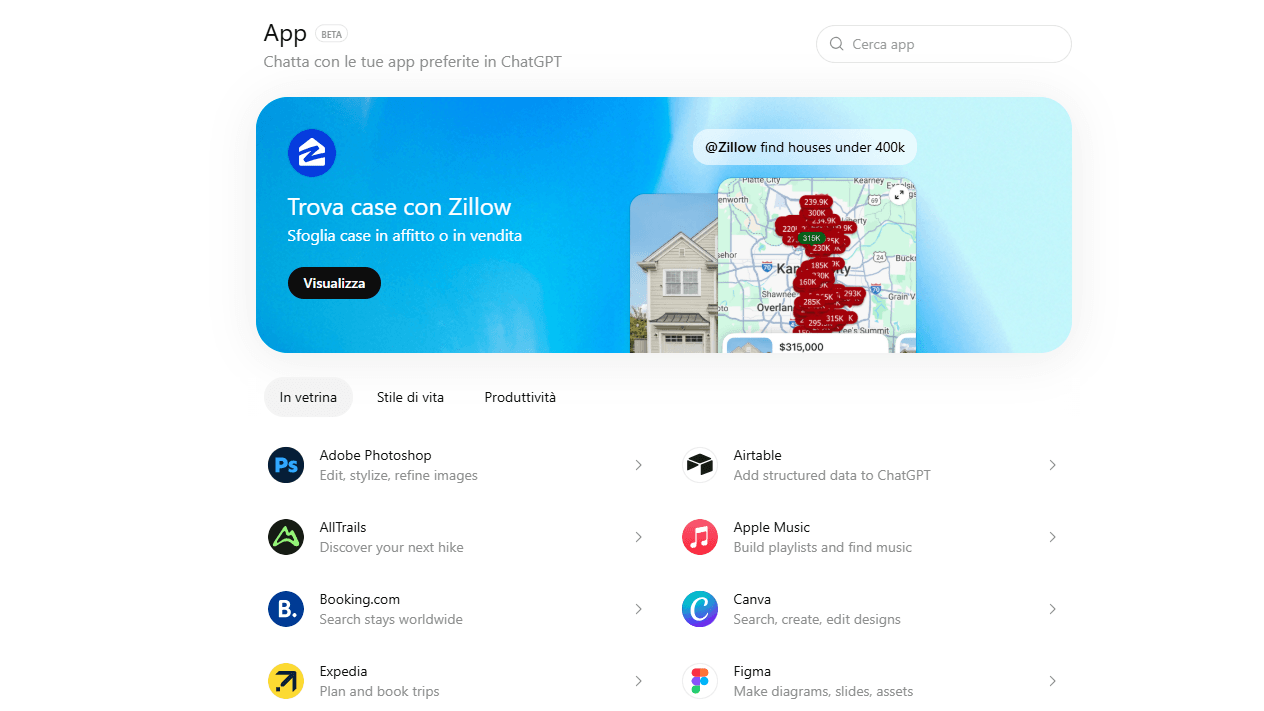Open Canva details via chevron
Screen dimensions: 1264x711
click(x=1052, y=609)
